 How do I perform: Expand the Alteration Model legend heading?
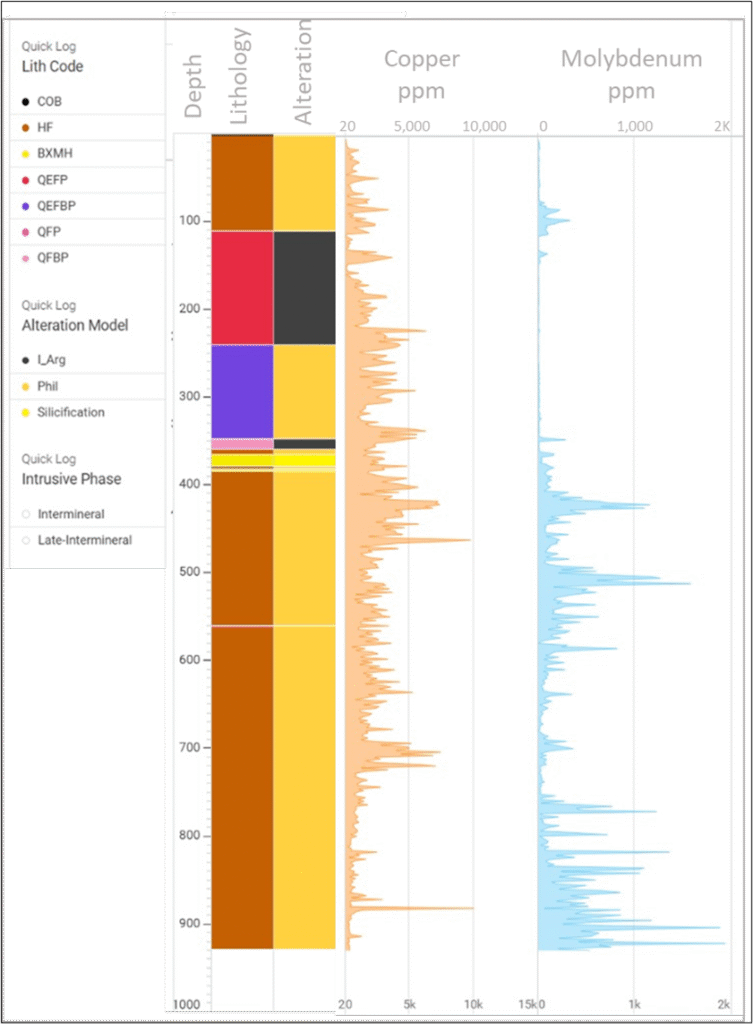coord(75,325)
